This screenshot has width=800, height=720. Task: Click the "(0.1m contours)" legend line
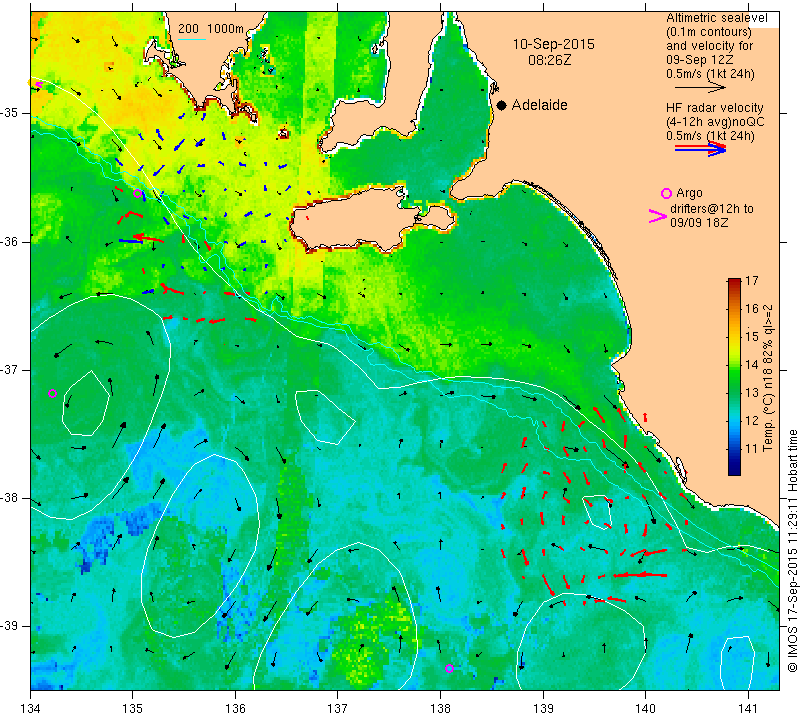coord(709,32)
